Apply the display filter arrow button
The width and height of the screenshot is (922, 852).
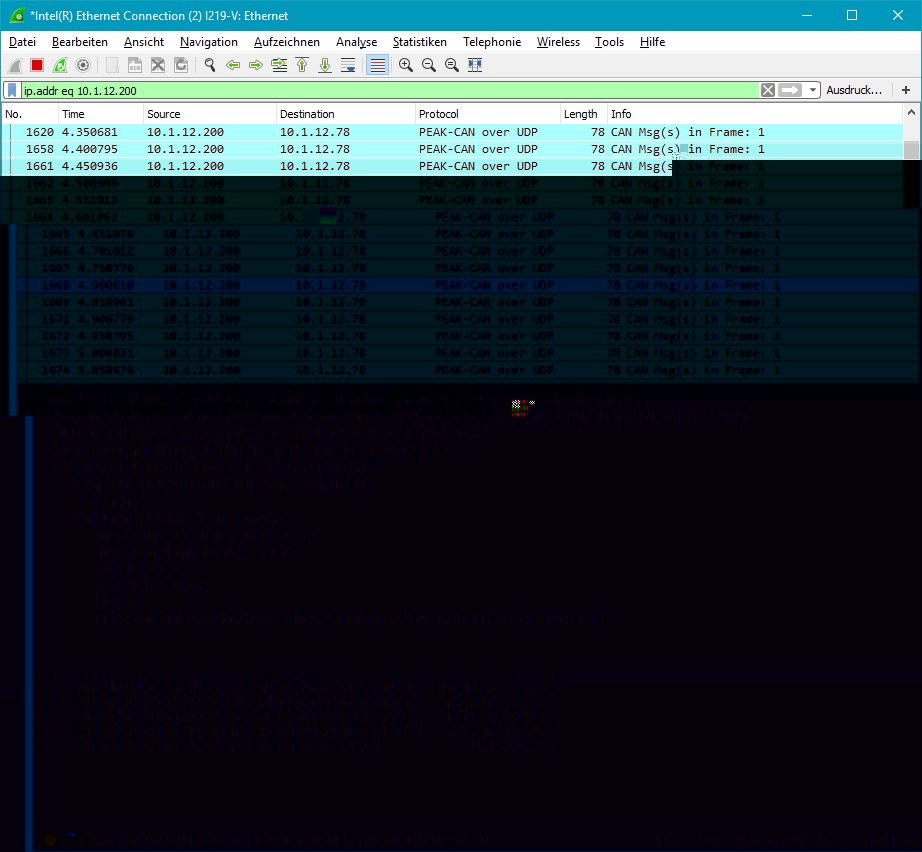[790, 91]
